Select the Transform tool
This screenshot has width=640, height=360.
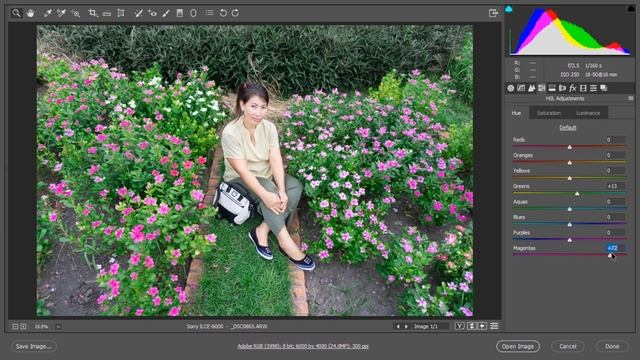coord(121,13)
